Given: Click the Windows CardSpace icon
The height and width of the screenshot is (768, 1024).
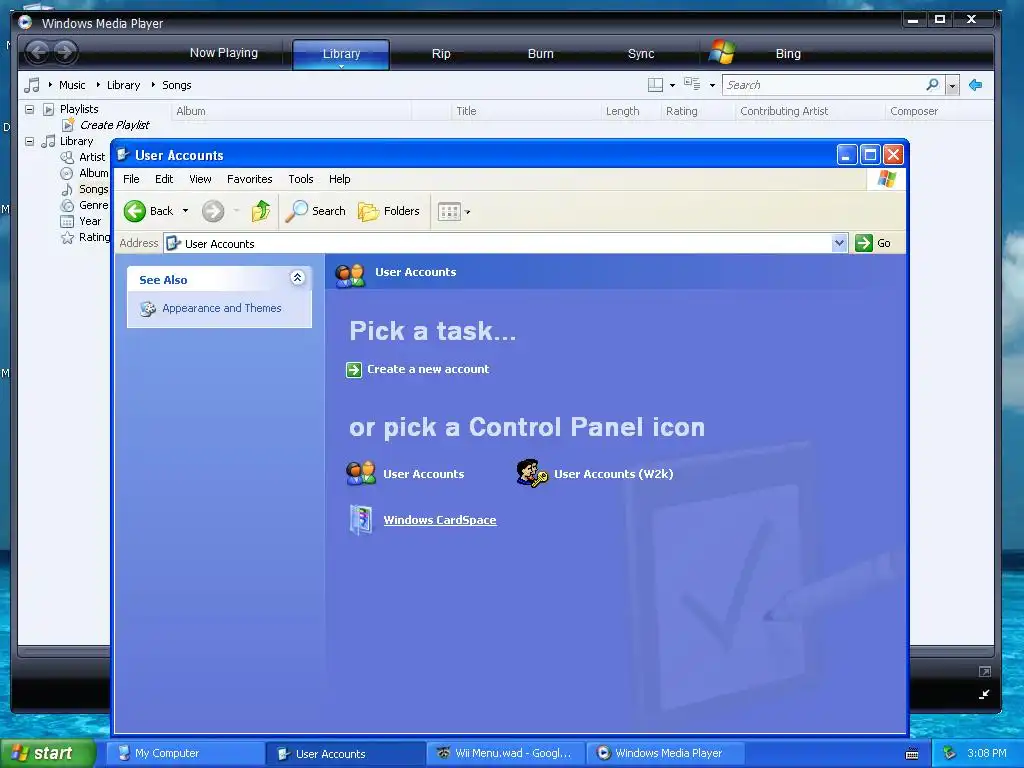Looking at the screenshot, I should tap(360, 520).
